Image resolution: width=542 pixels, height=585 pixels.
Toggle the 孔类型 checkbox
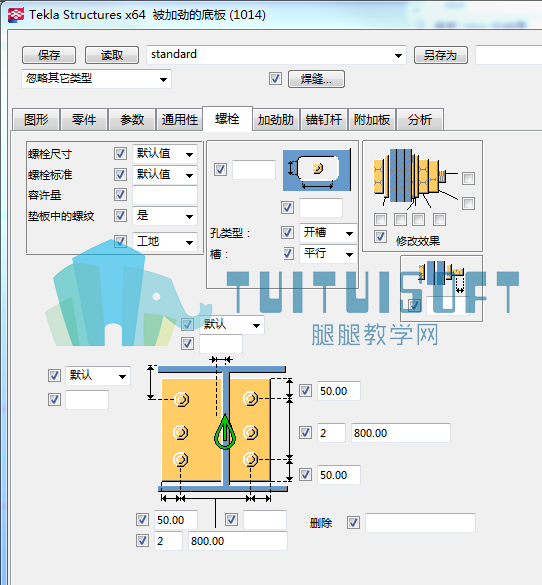(287, 233)
